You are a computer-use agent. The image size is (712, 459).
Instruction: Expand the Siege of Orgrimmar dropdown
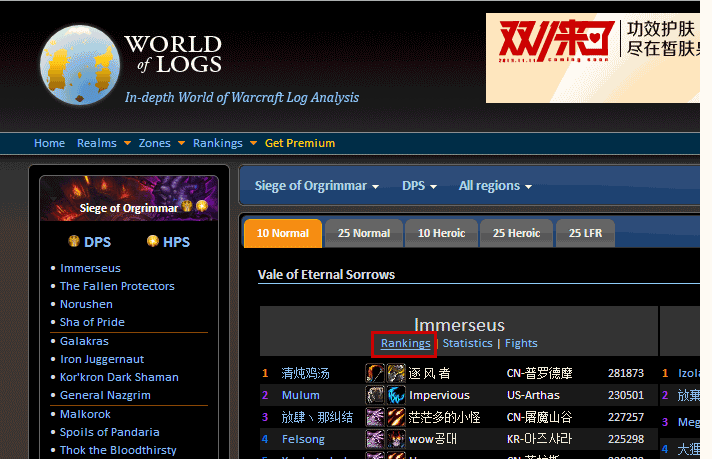(316, 186)
